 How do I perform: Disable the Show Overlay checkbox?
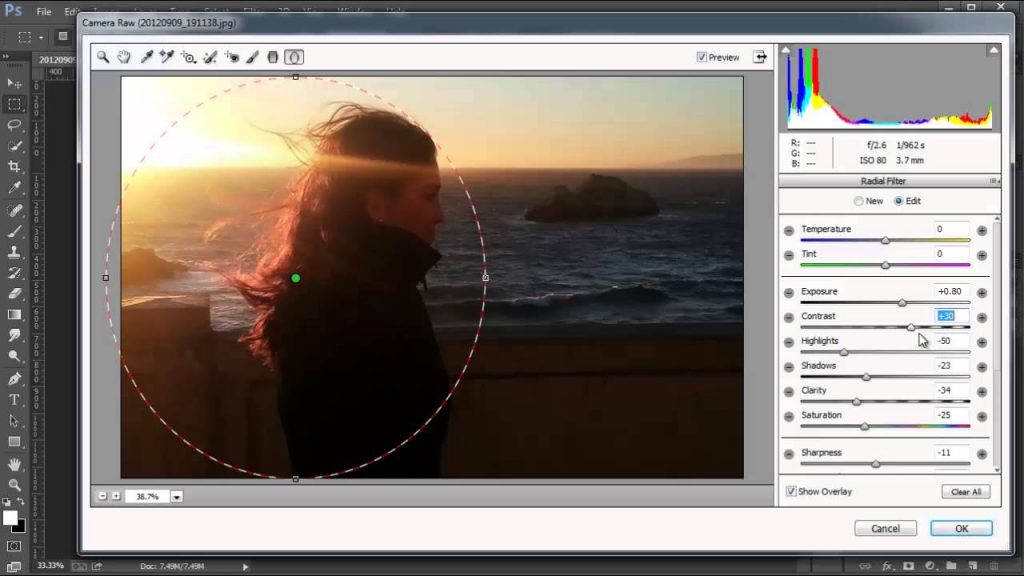coord(791,492)
